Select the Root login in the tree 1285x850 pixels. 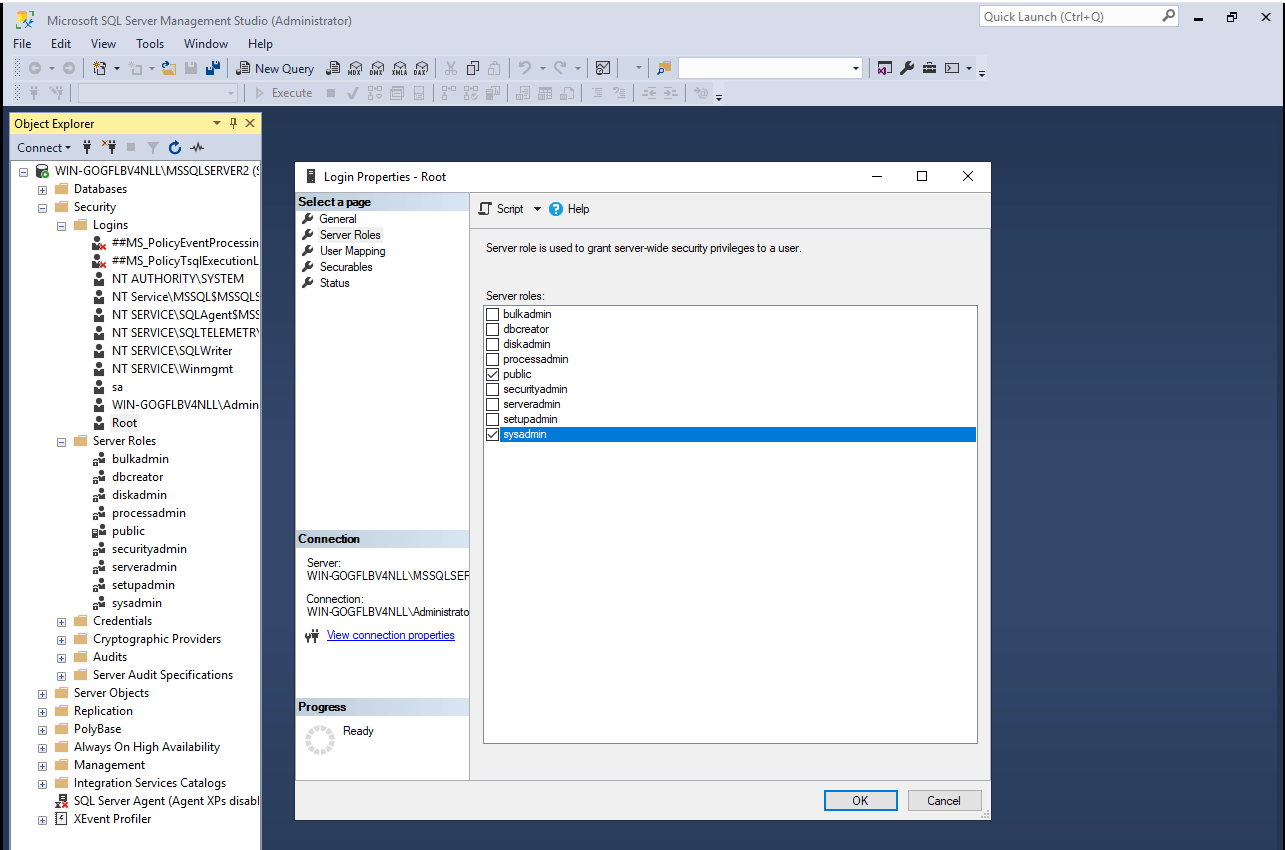coord(124,423)
